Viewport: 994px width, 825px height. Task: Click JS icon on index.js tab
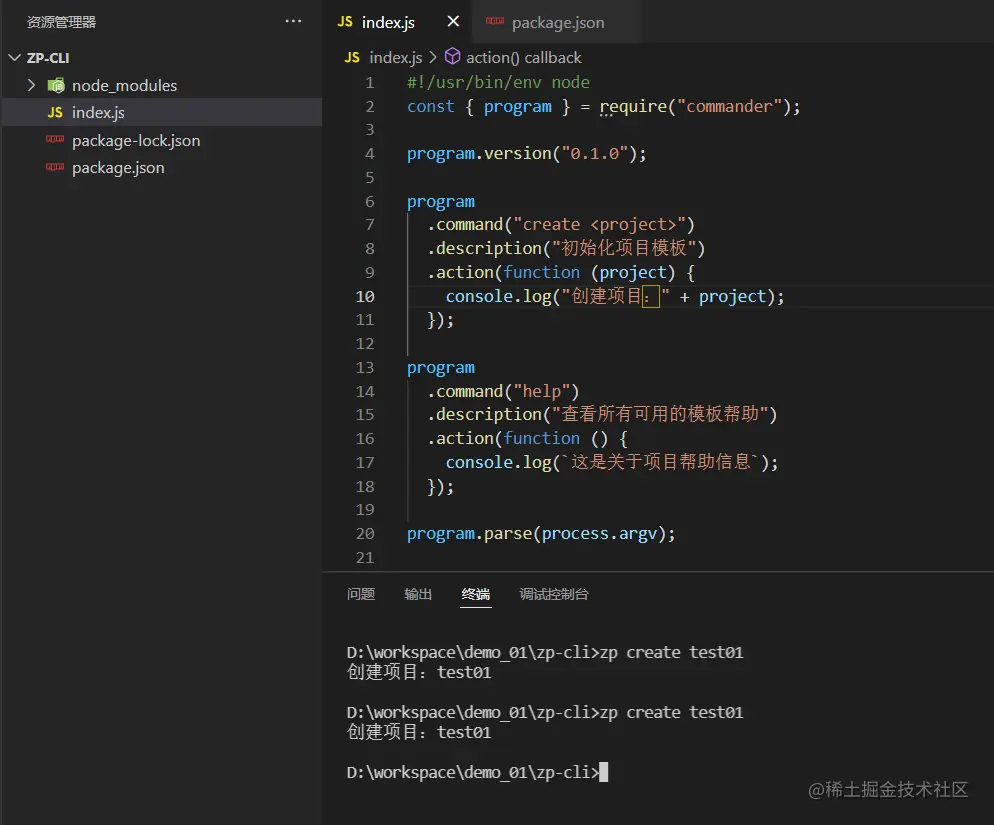coord(345,22)
